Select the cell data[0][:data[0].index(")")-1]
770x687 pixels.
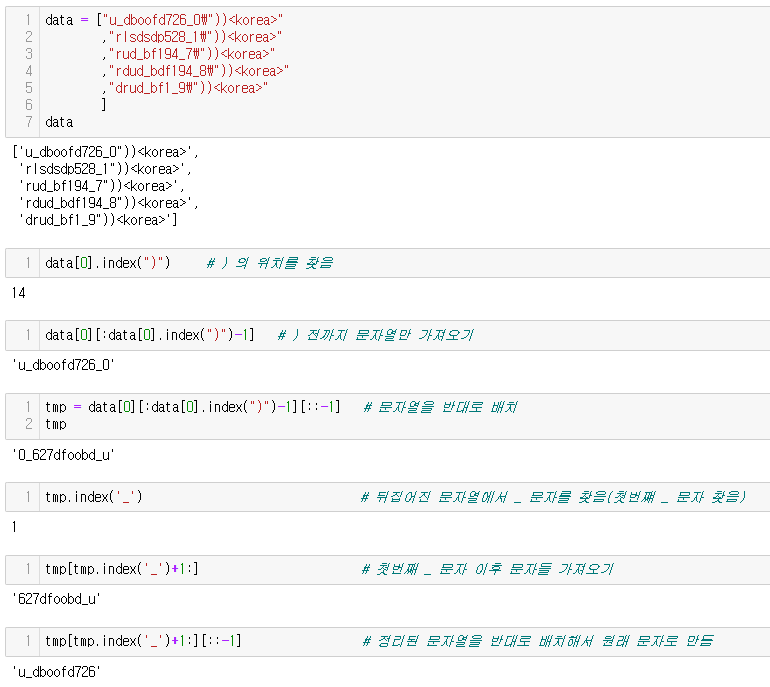pos(388,335)
